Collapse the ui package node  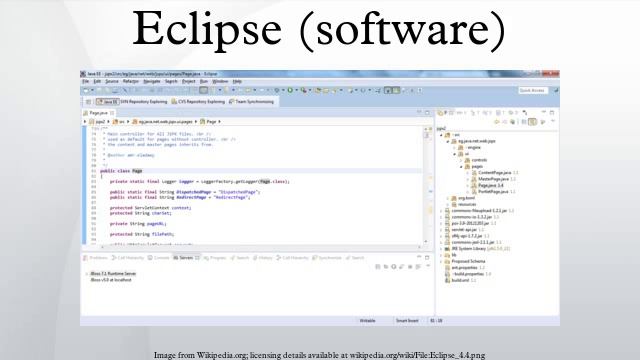(455, 154)
